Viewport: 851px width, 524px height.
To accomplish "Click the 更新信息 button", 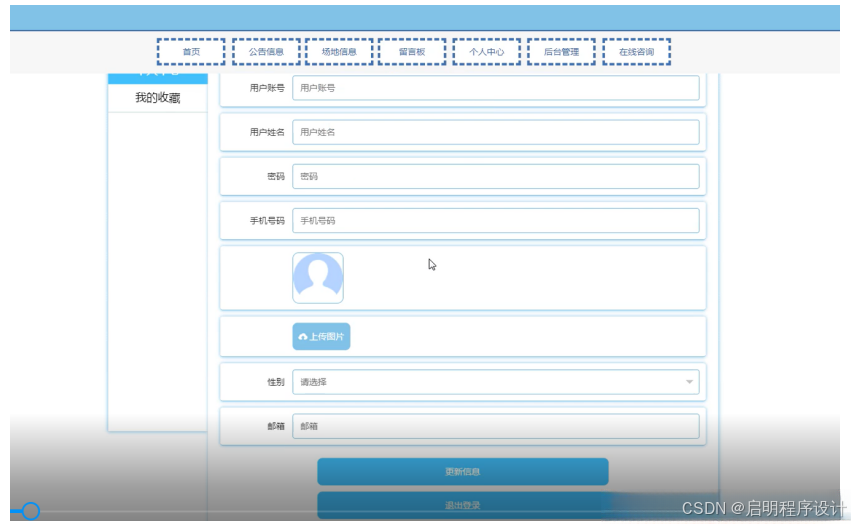I will click(x=463, y=472).
